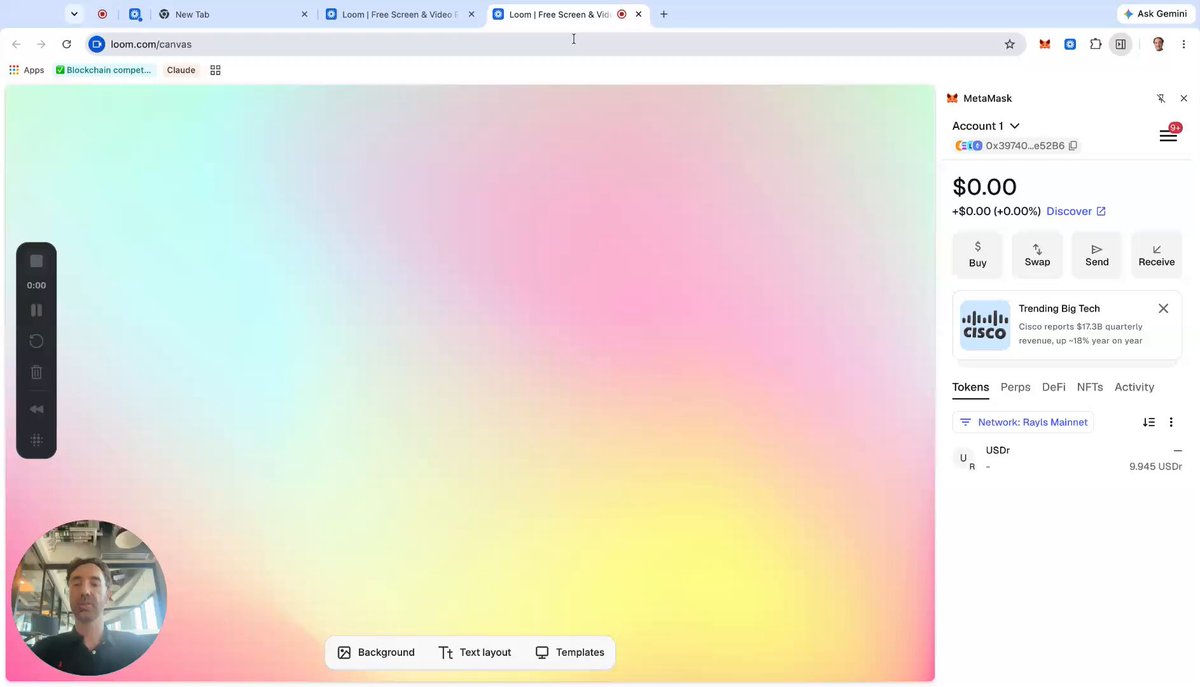This screenshot has width=1200, height=687.
Task: Switch to the NFTs tab
Action: pyautogui.click(x=1090, y=387)
